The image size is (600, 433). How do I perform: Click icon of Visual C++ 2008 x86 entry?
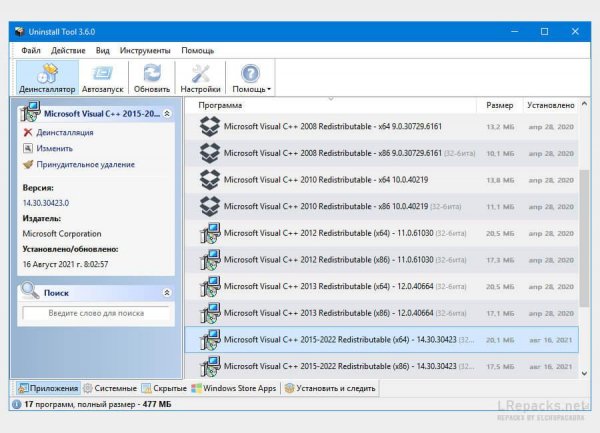point(210,153)
